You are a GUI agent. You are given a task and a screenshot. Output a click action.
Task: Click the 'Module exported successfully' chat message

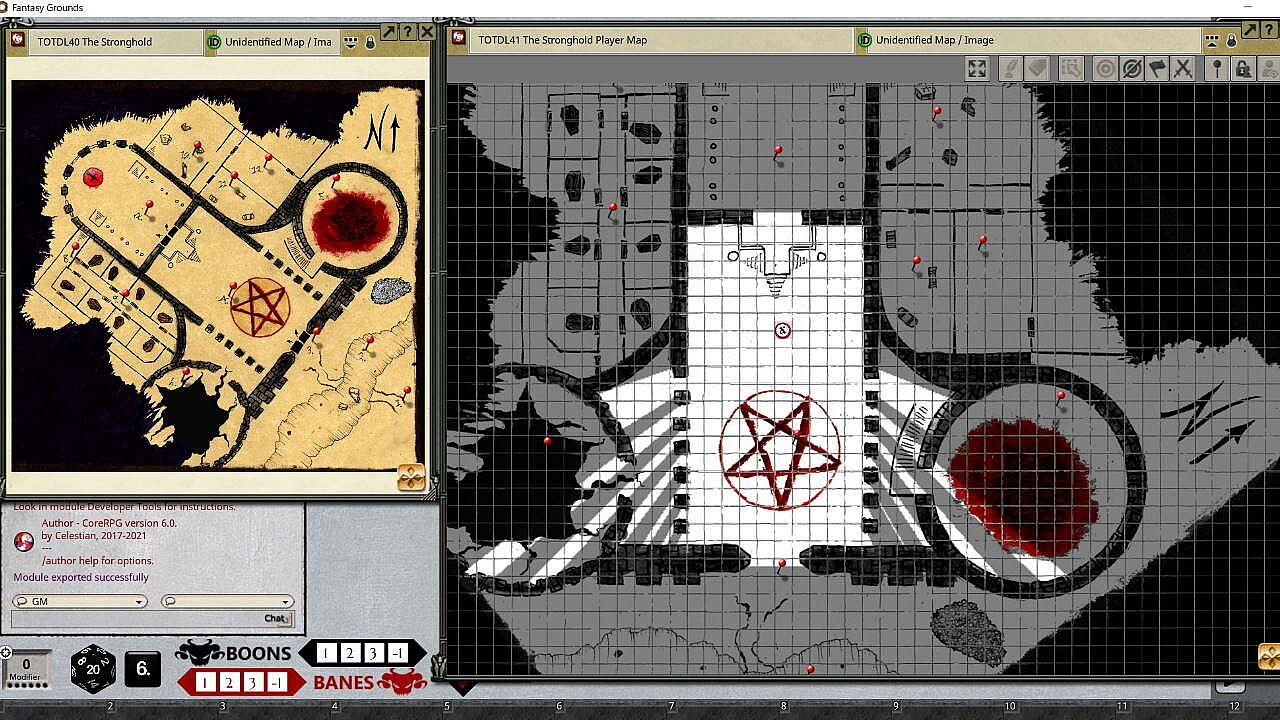point(81,577)
